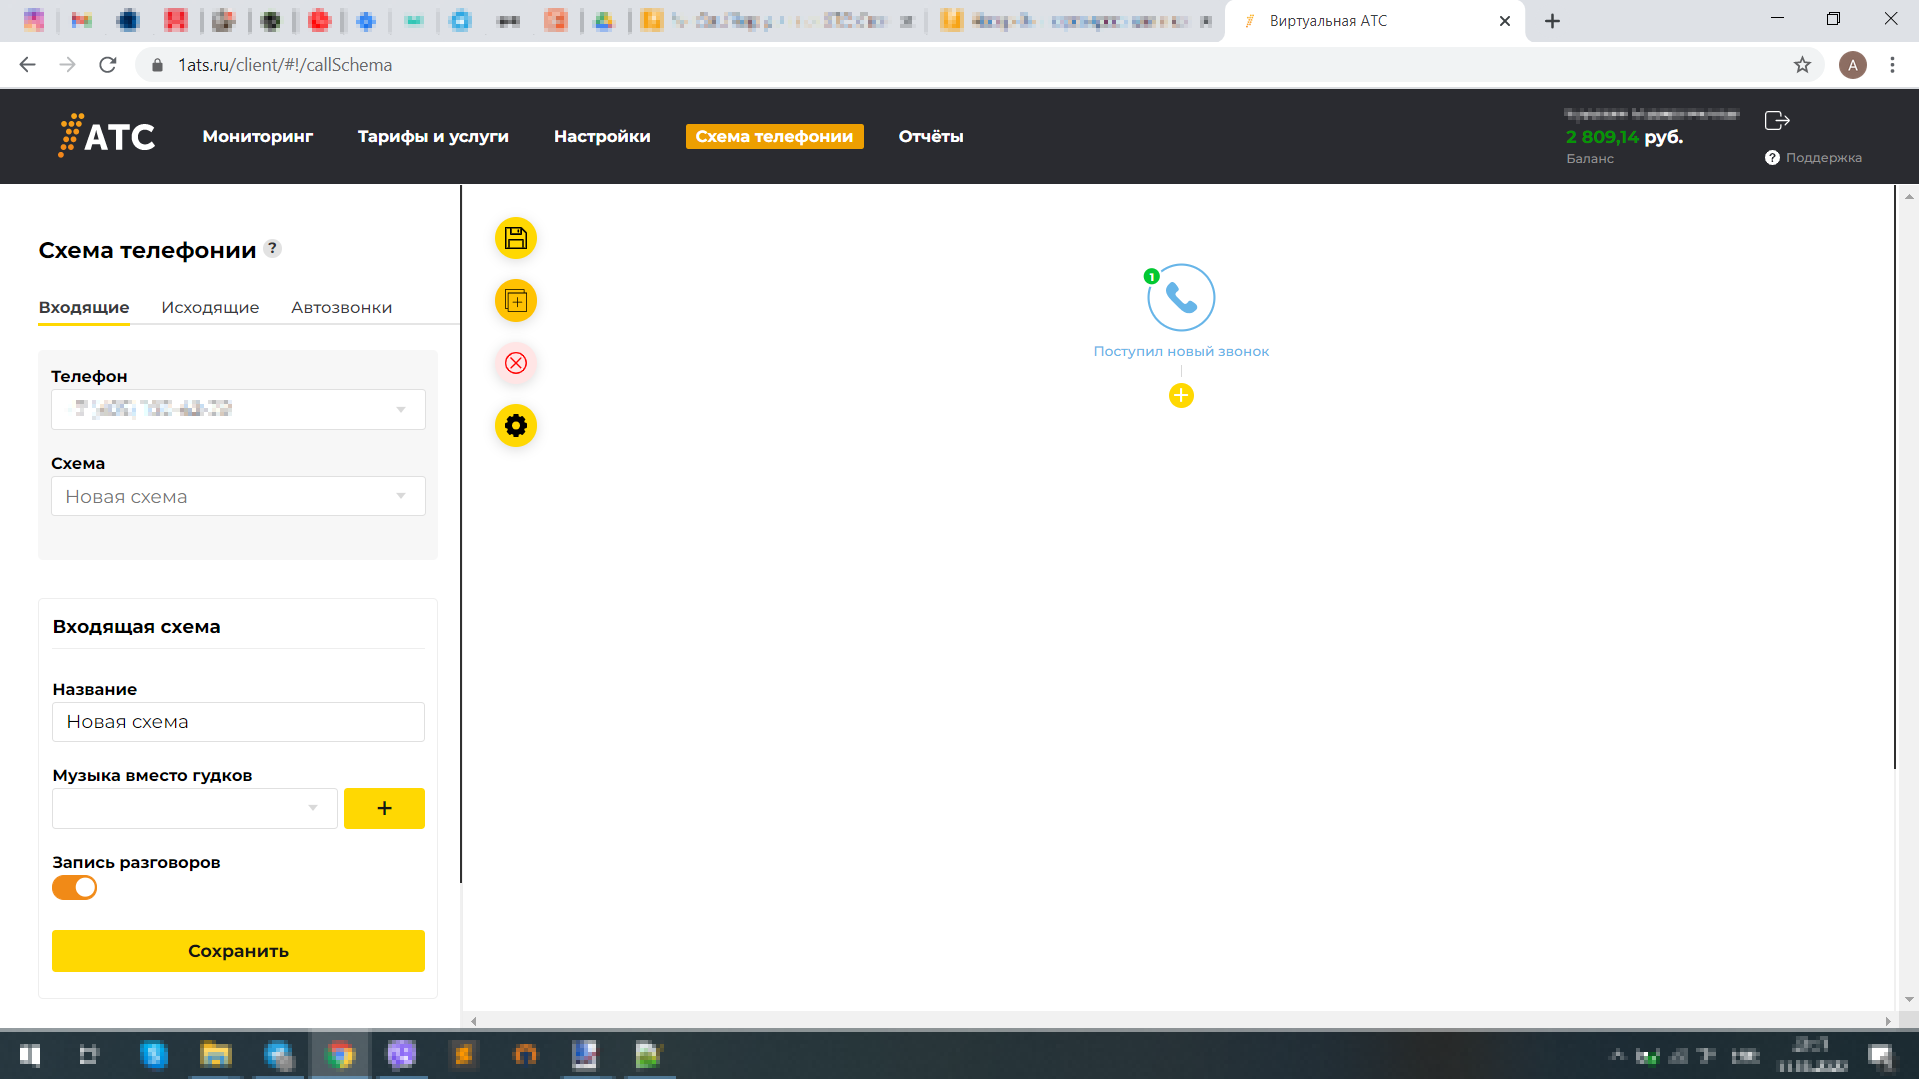Click the logout icon in the header
The width and height of the screenshot is (1919, 1079).
(x=1777, y=121)
